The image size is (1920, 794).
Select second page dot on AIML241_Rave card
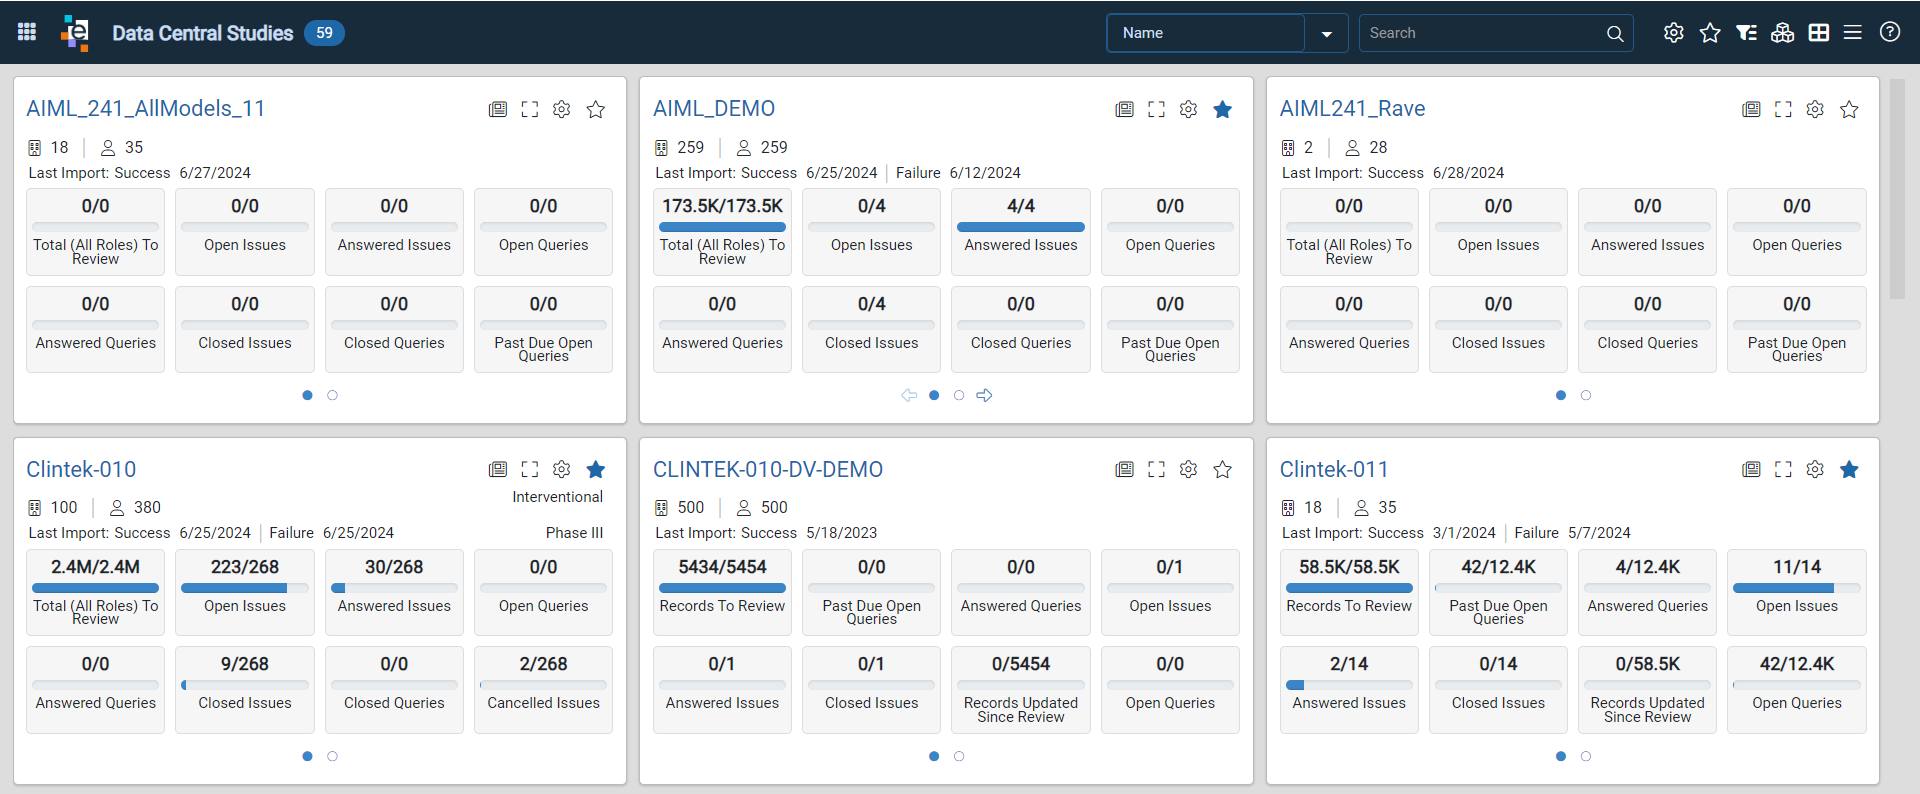tap(1586, 395)
